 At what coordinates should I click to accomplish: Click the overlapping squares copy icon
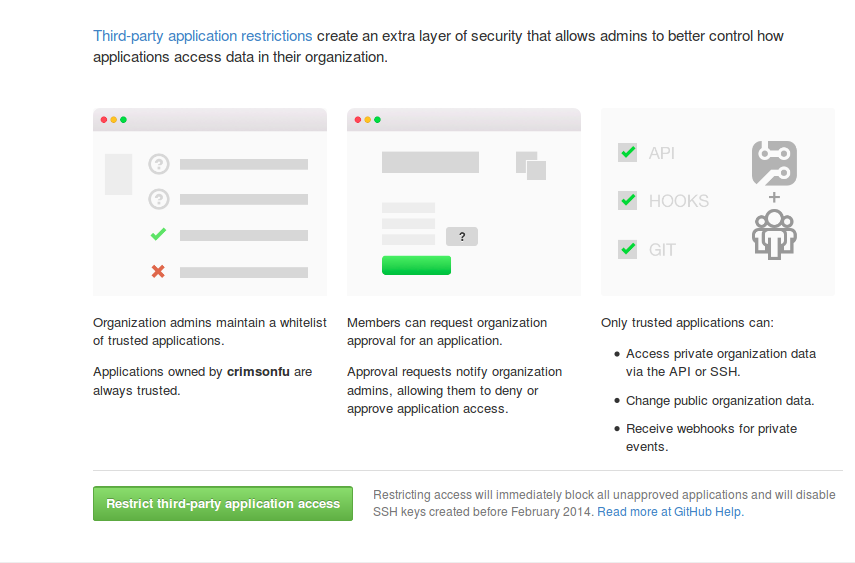(531, 166)
